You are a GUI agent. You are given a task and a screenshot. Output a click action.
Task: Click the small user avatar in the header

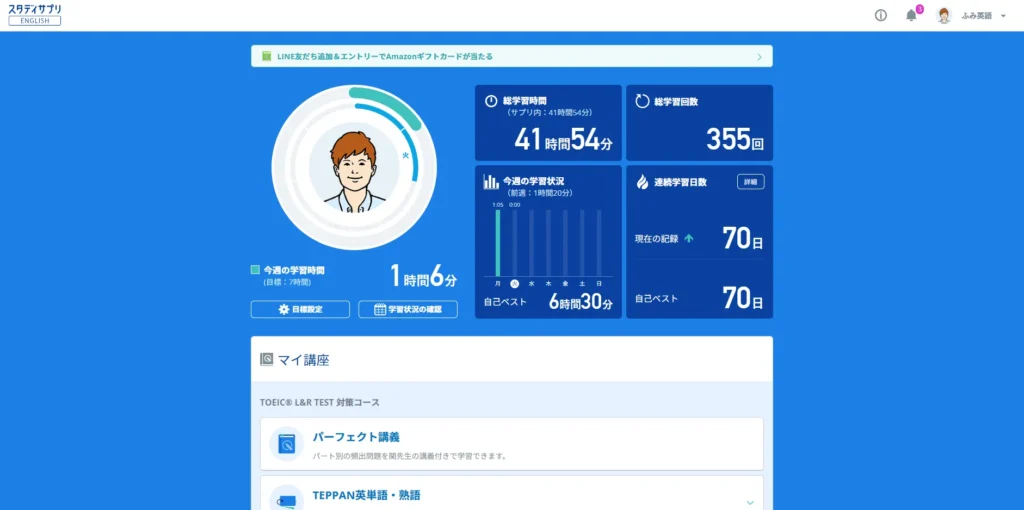(943, 15)
